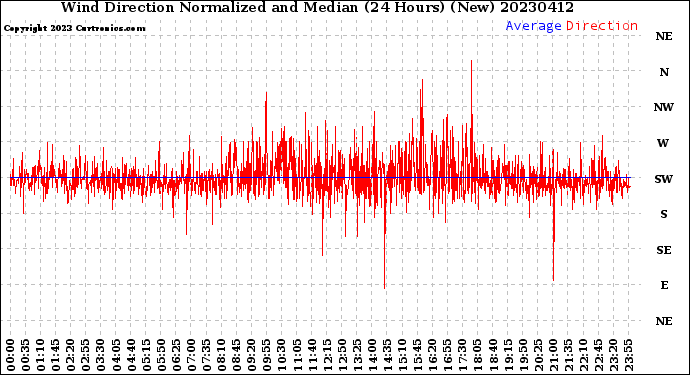690x375 pixels.
Task: Click the 01:10 time axis label
Action: click(x=41, y=355)
